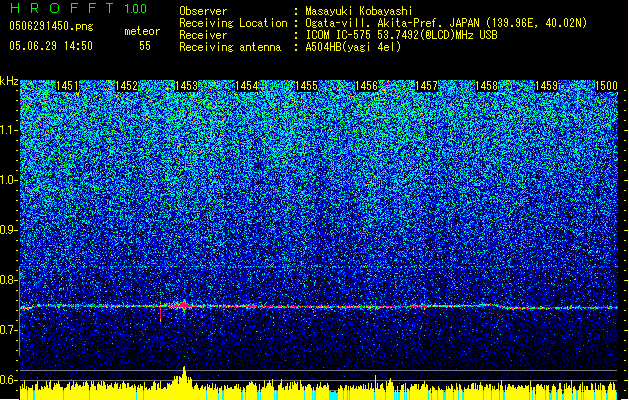Image resolution: width=629 pixels, height=400 pixels.
Task: Click the 1451 time marker
Action: pyautogui.click(x=67, y=86)
